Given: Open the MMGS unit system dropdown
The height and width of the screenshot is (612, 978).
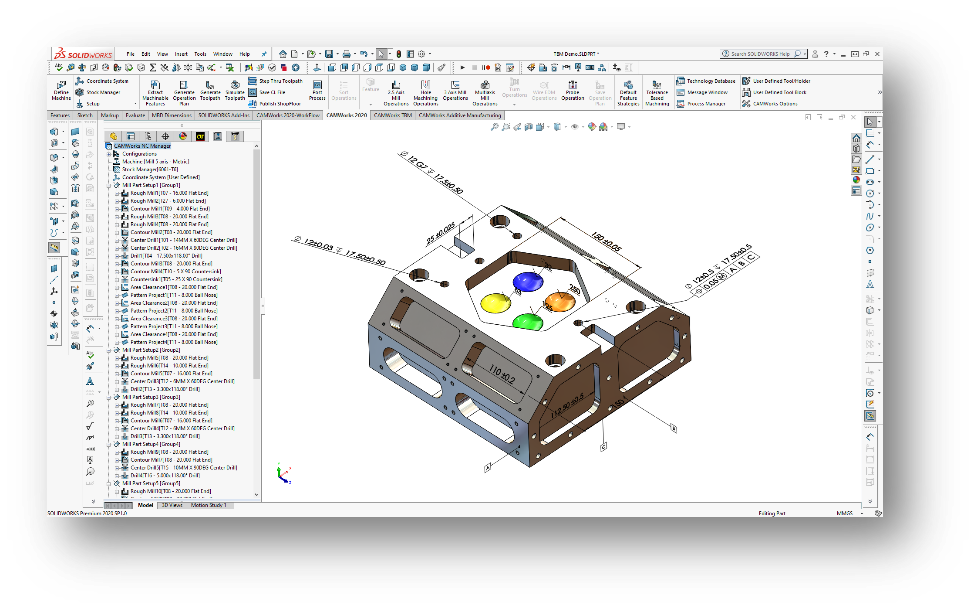Looking at the screenshot, I should (863, 513).
